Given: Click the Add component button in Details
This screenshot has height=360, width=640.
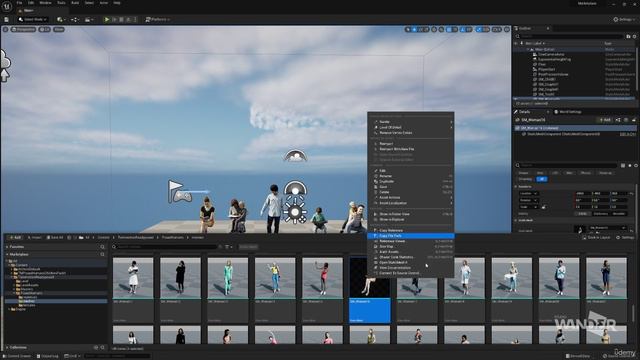Looking at the screenshot, I should point(604,120).
